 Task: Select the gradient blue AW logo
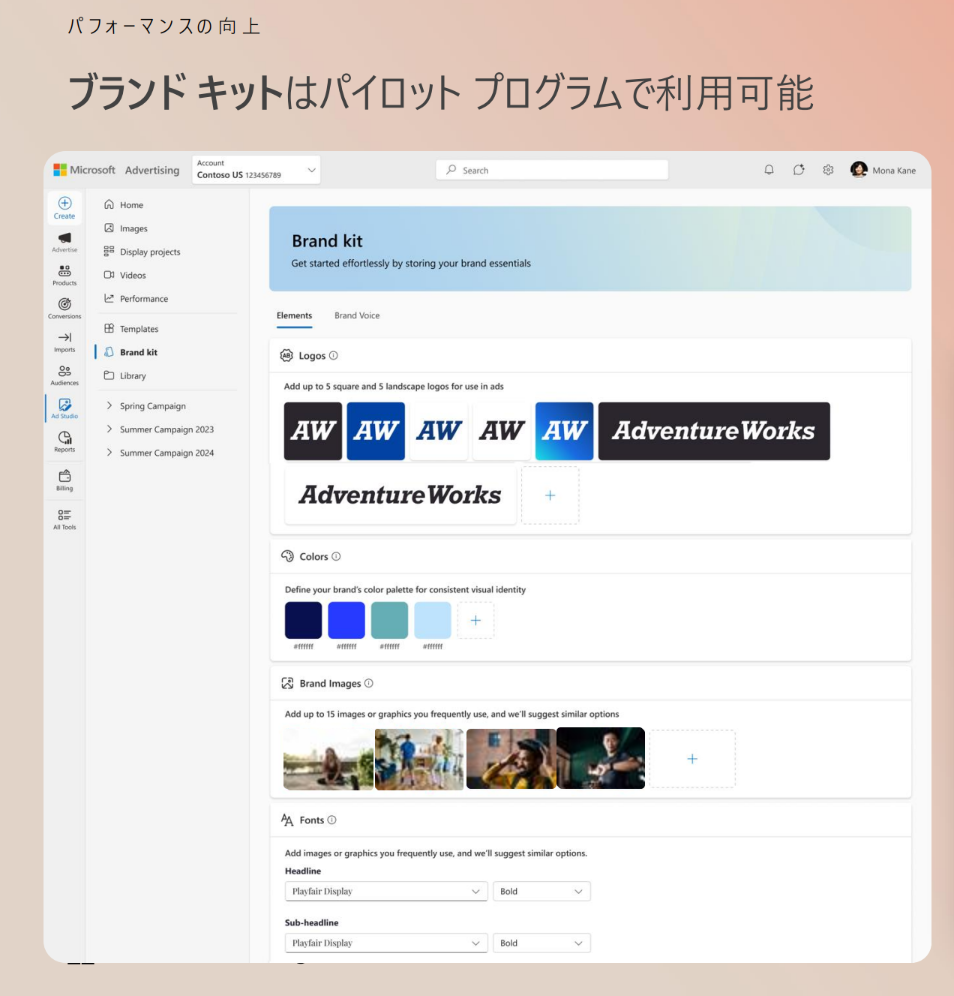point(565,431)
